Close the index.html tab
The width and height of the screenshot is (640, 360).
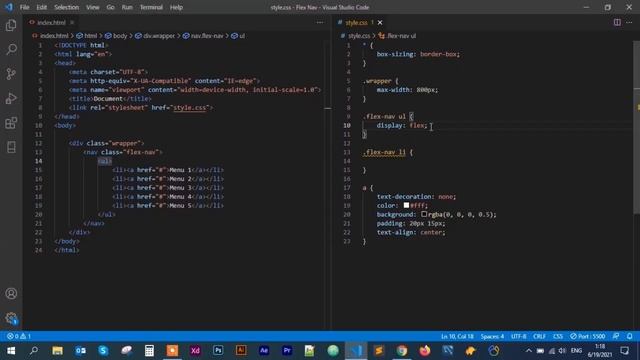tap(72, 22)
